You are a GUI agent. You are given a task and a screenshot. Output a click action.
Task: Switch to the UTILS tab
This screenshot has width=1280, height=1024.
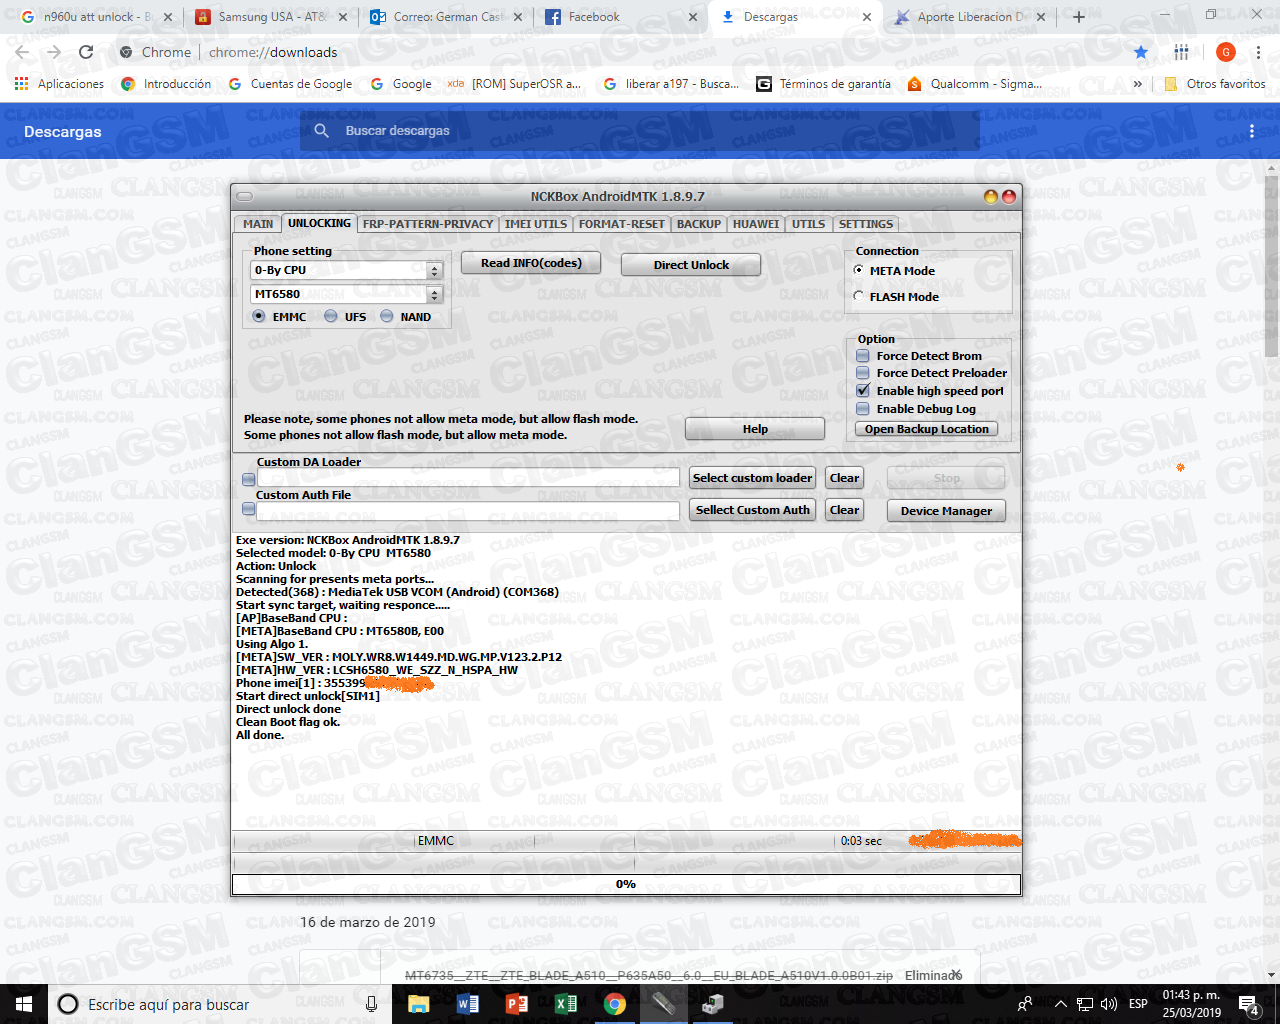pyautogui.click(x=809, y=224)
